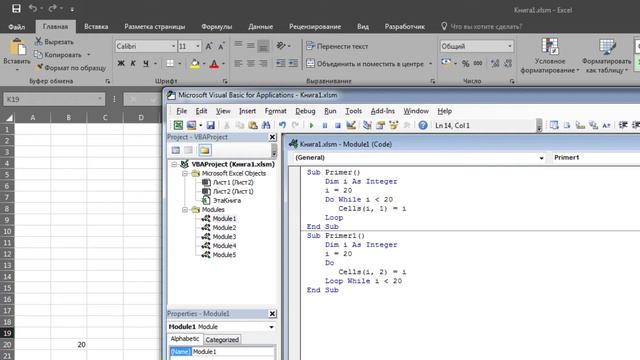Toggle underline (Ч) formatting
Viewport: 640px width, 360px height.
click(x=146, y=64)
